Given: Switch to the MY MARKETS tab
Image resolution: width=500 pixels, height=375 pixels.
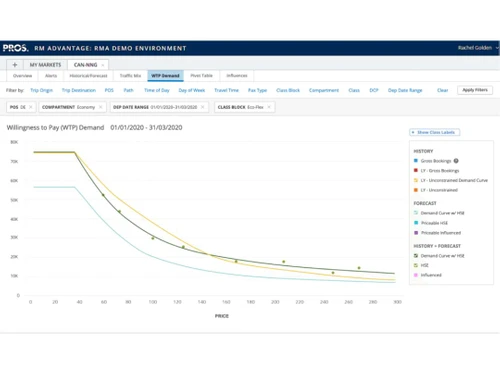Looking at the screenshot, I should pos(45,65).
